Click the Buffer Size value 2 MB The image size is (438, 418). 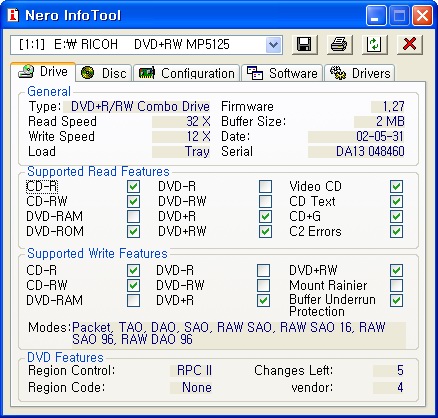click(x=380, y=122)
